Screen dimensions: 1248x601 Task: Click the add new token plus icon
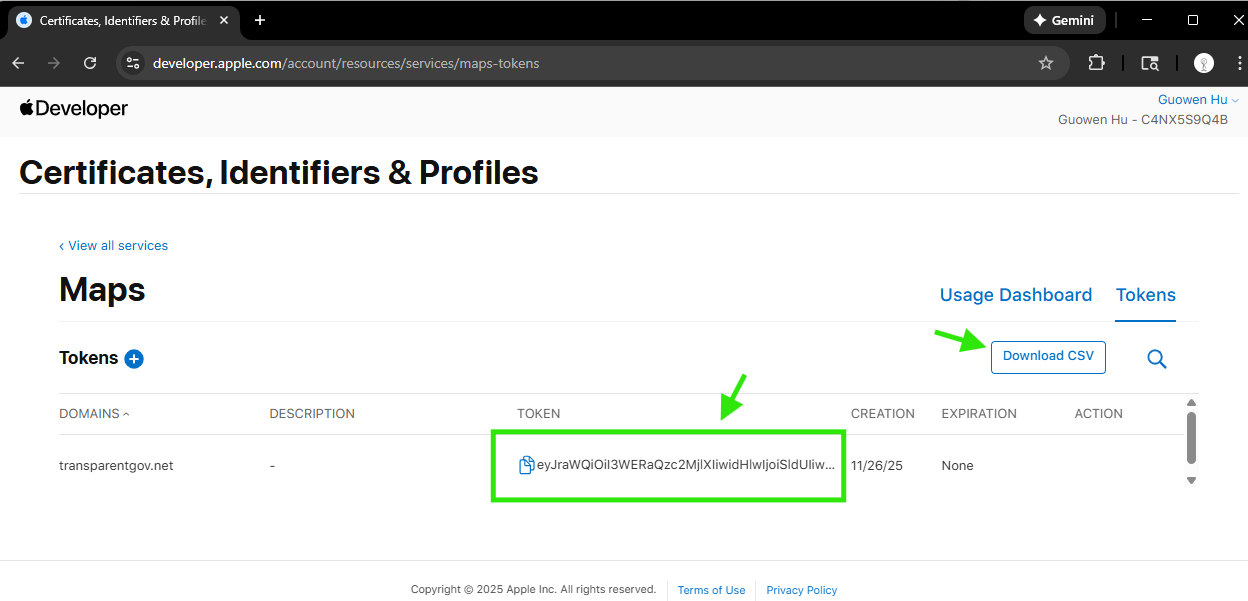point(134,359)
